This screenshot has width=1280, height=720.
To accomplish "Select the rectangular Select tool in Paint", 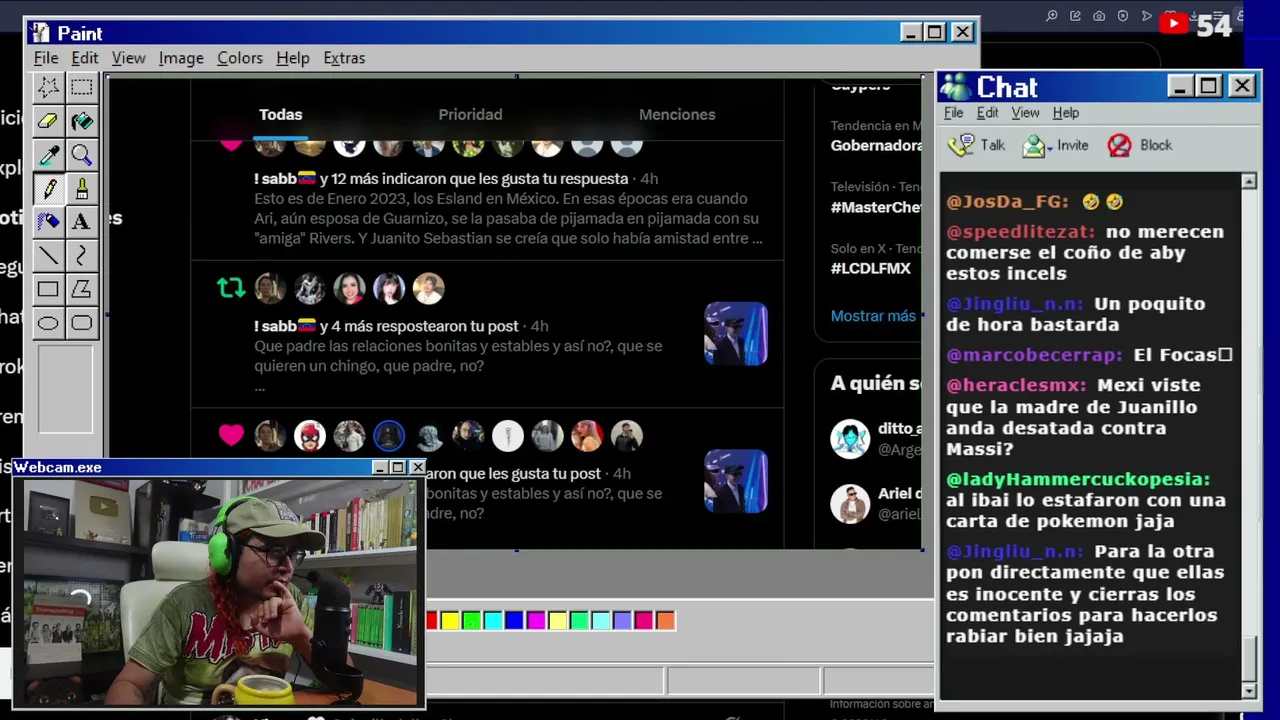I will click(x=82, y=87).
